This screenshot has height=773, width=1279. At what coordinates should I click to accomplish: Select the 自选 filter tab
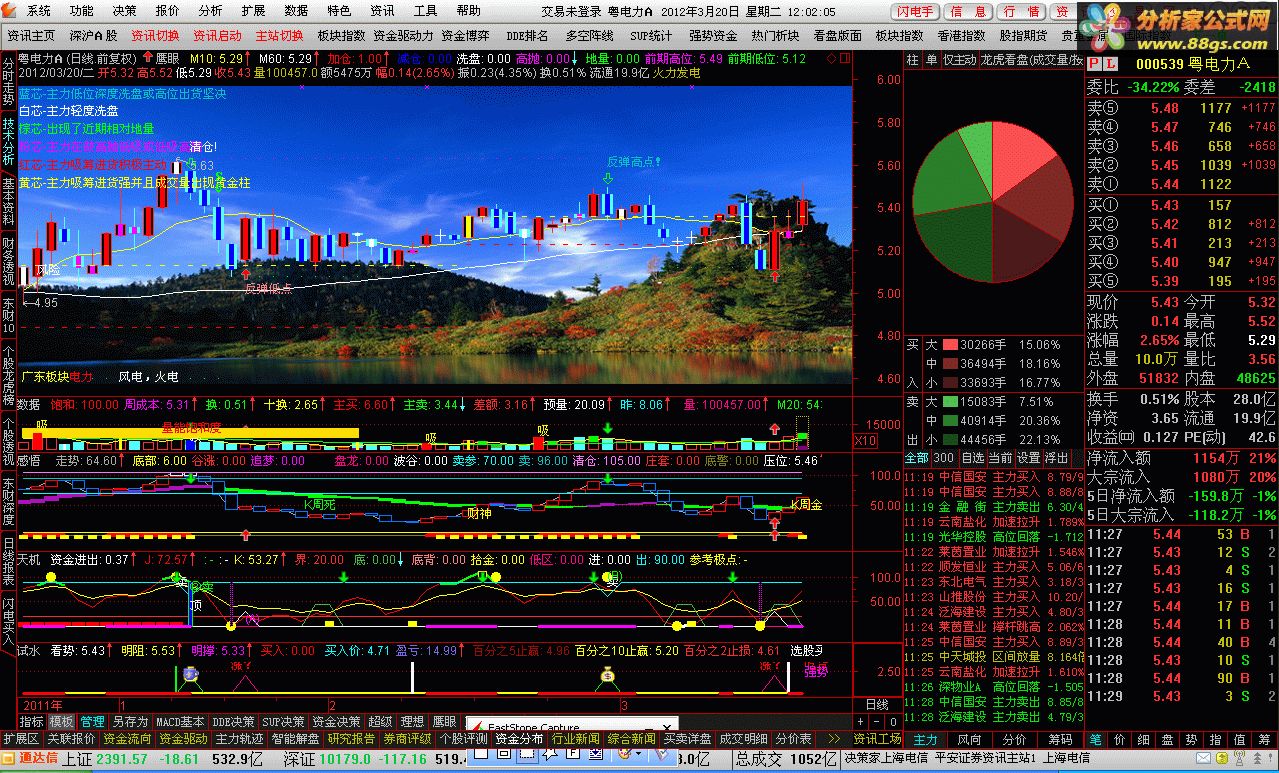pyautogui.click(x=972, y=458)
